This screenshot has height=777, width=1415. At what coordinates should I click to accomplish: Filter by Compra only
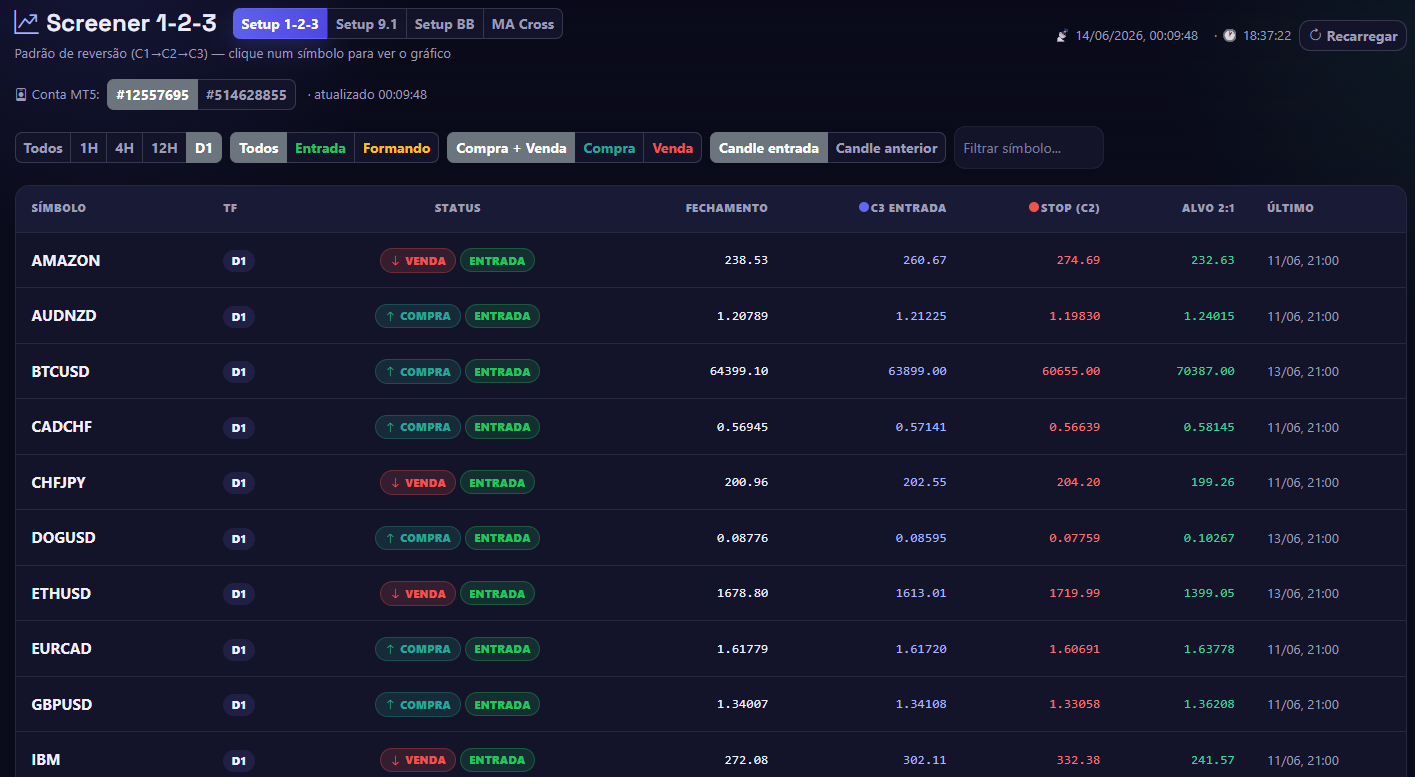pyautogui.click(x=609, y=148)
